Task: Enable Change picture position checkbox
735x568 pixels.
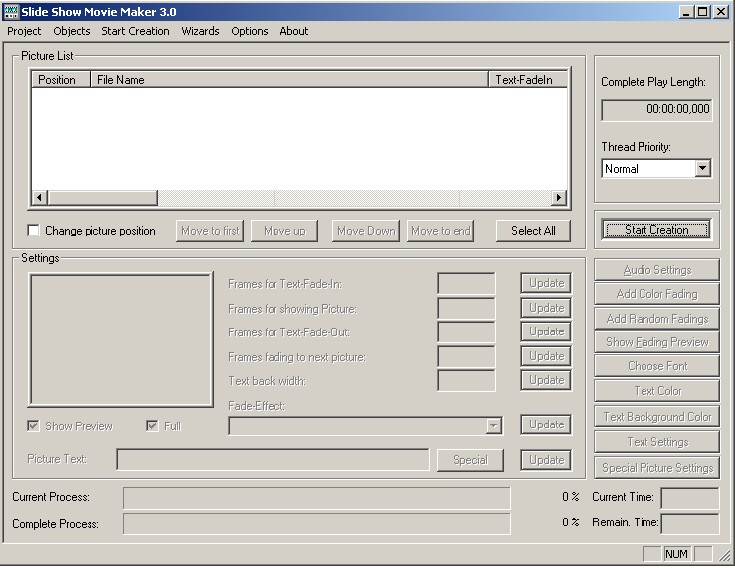Action: (33, 231)
